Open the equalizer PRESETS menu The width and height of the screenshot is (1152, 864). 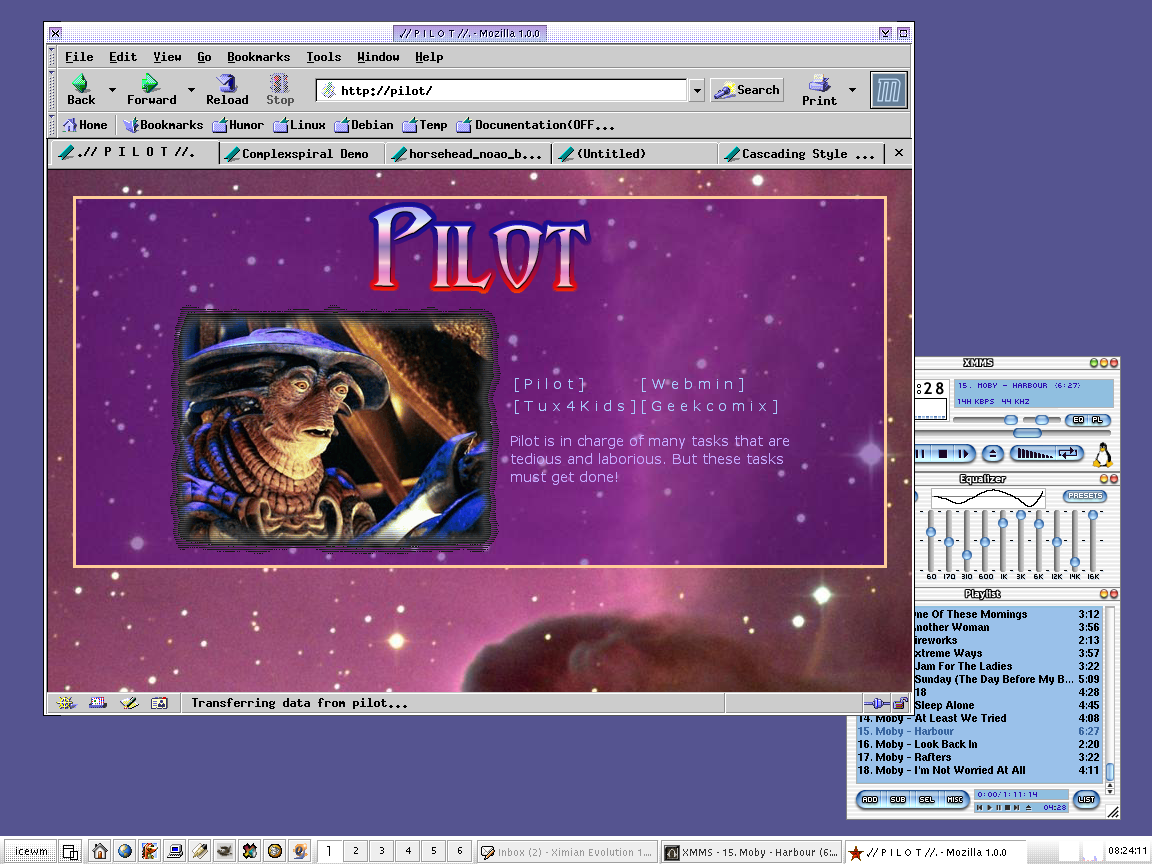pos(1085,496)
